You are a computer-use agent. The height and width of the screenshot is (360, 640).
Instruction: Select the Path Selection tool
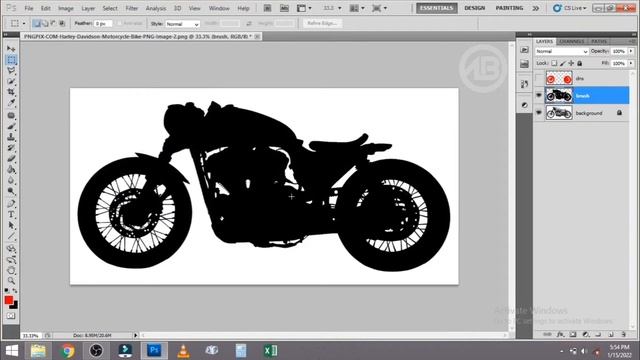point(11,225)
